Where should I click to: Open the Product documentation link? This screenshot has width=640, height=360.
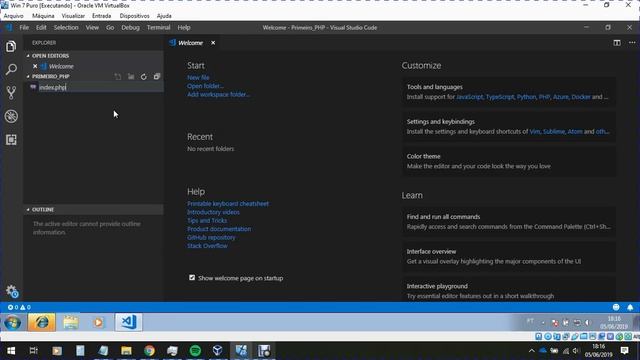pos(219,229)
